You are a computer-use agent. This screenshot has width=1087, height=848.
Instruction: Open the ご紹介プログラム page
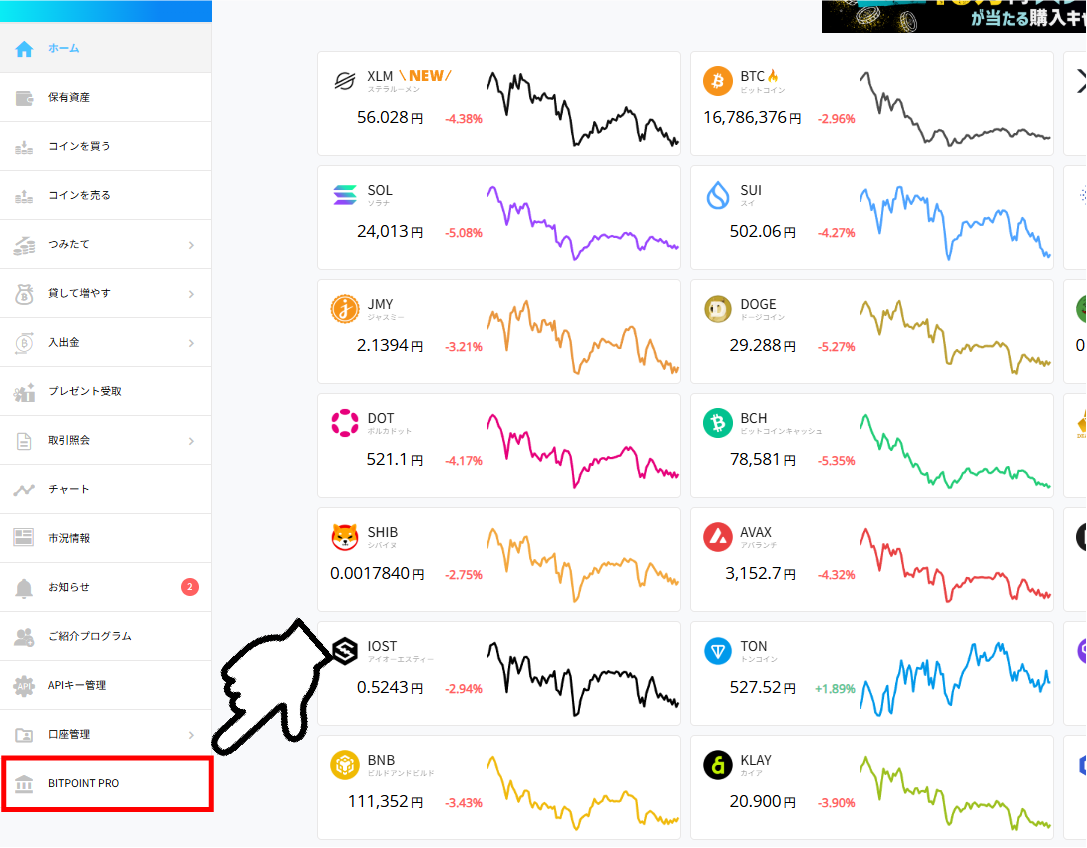tap(89, 637)
